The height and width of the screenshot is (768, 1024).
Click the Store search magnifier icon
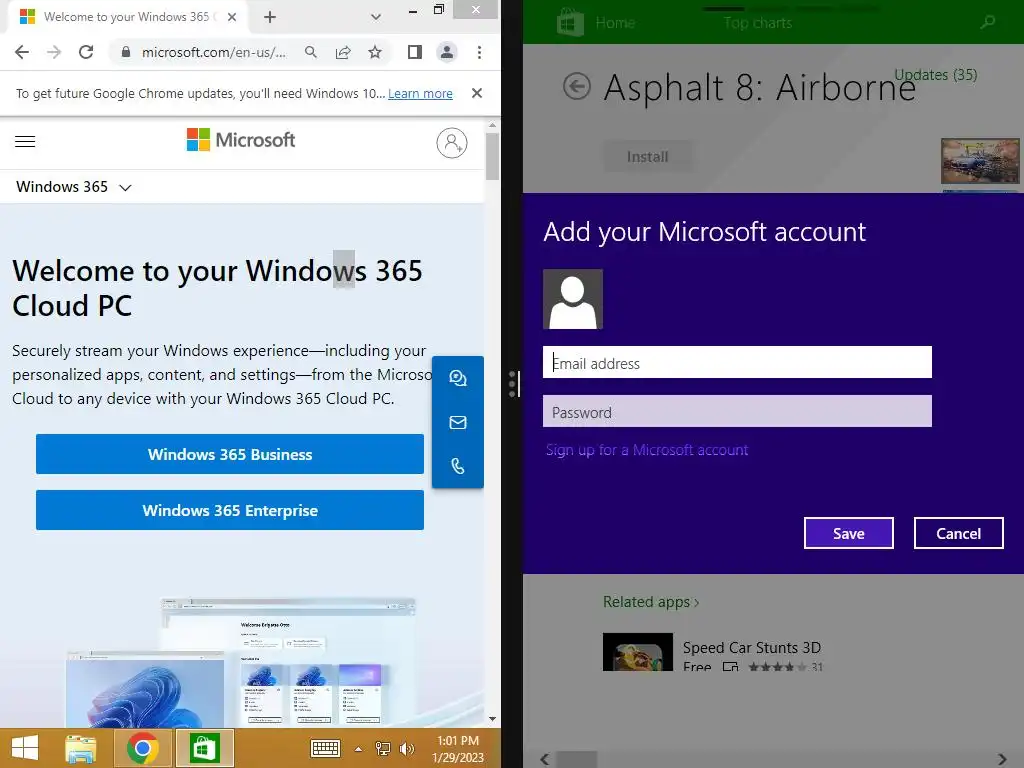click(x=988, y=22)
